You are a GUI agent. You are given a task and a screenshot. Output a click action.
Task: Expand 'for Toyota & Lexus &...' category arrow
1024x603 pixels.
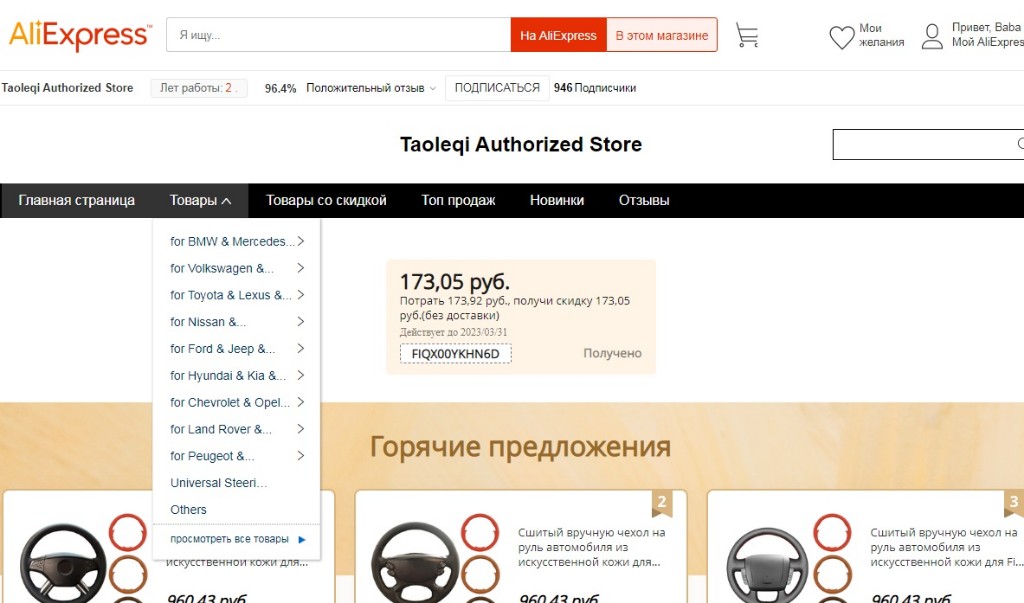(300, 295)
